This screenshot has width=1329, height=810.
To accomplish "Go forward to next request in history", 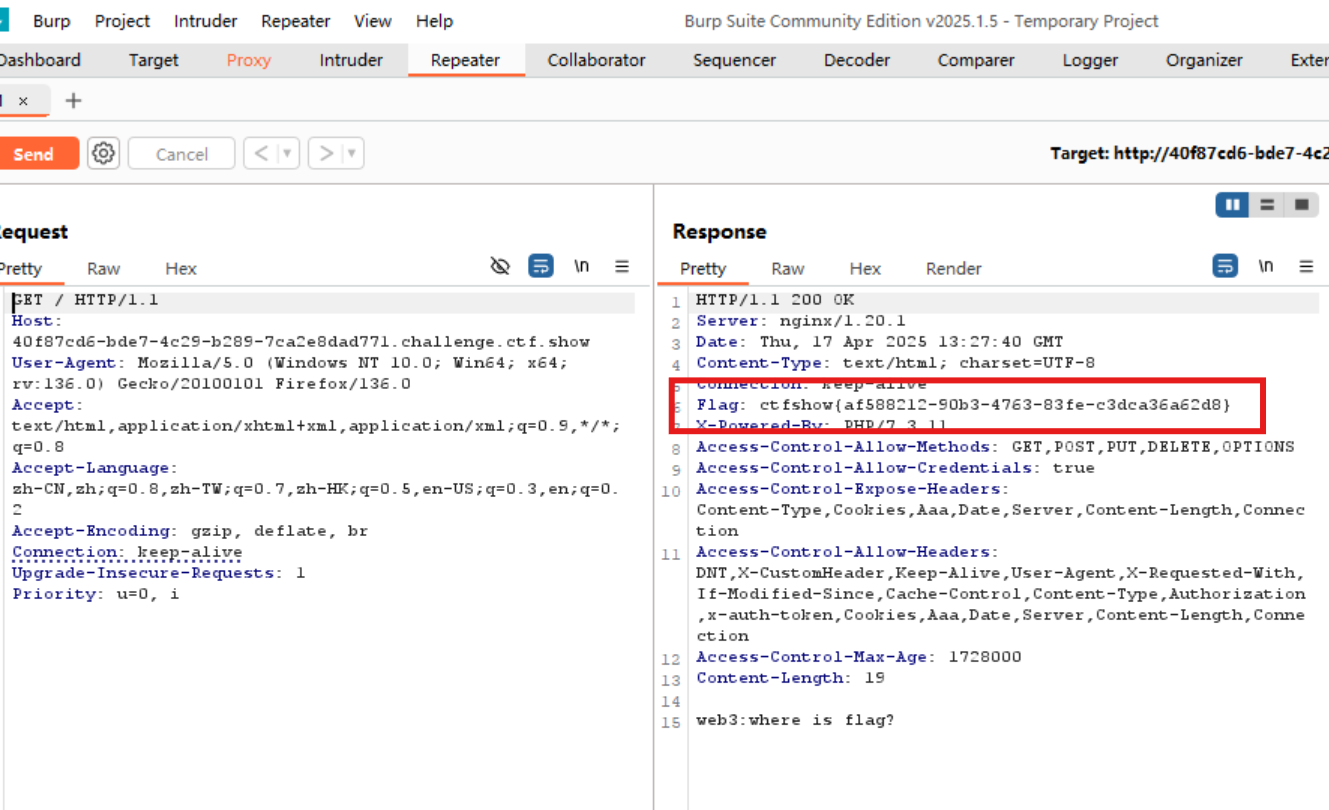I will coord(325,154).
